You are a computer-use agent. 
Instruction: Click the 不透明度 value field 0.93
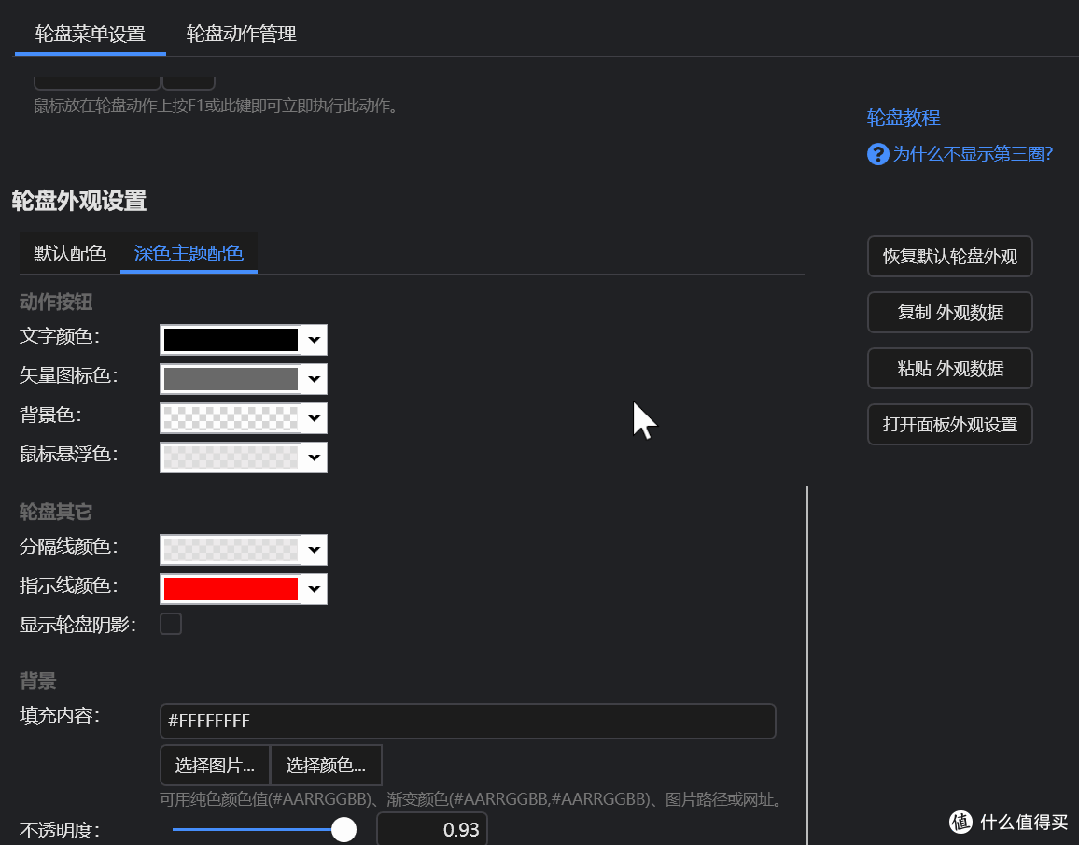[x=432, y=829]
